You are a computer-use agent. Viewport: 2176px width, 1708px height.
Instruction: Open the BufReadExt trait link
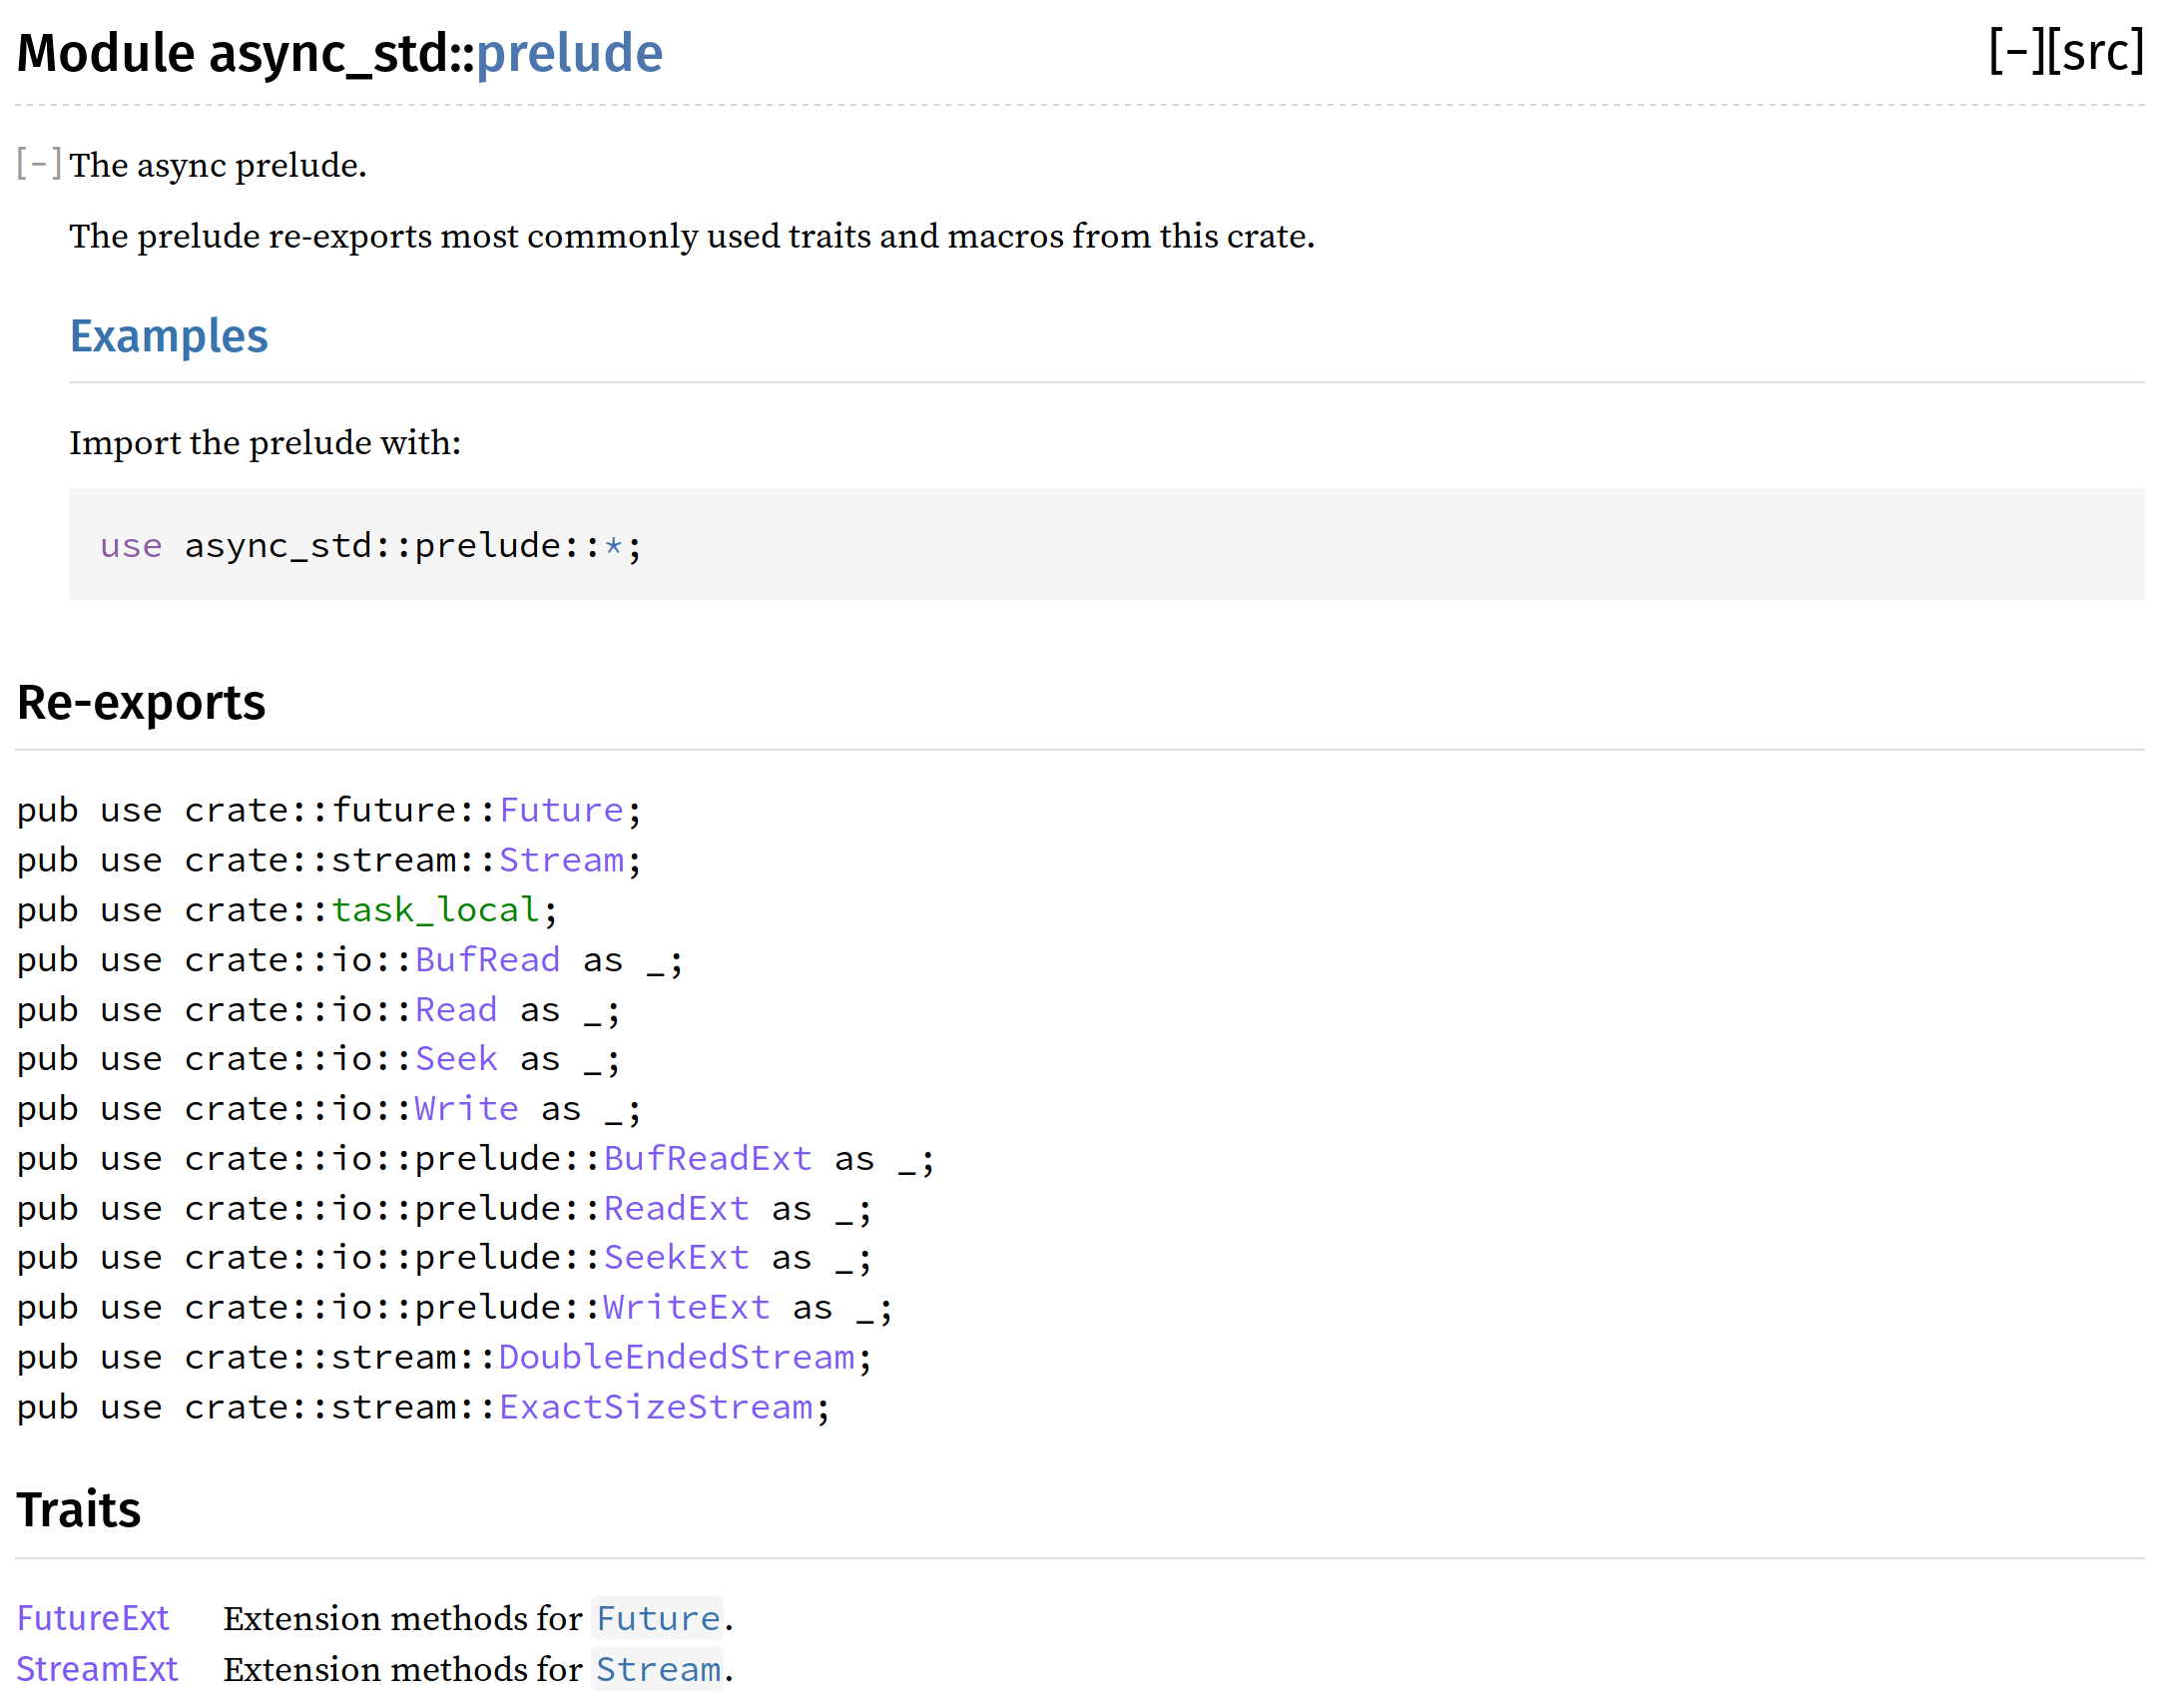click(x=707, y=1159)
